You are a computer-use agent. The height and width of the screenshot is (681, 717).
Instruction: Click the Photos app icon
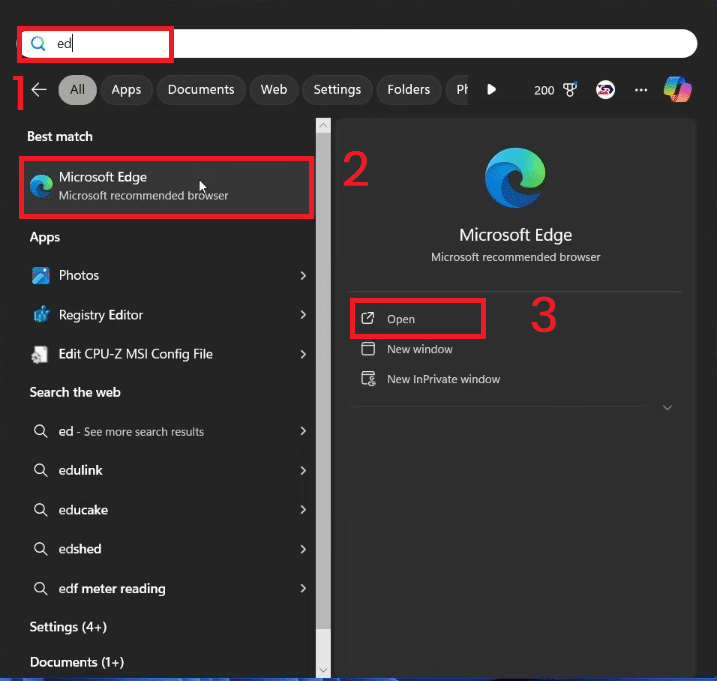point(41,275)
